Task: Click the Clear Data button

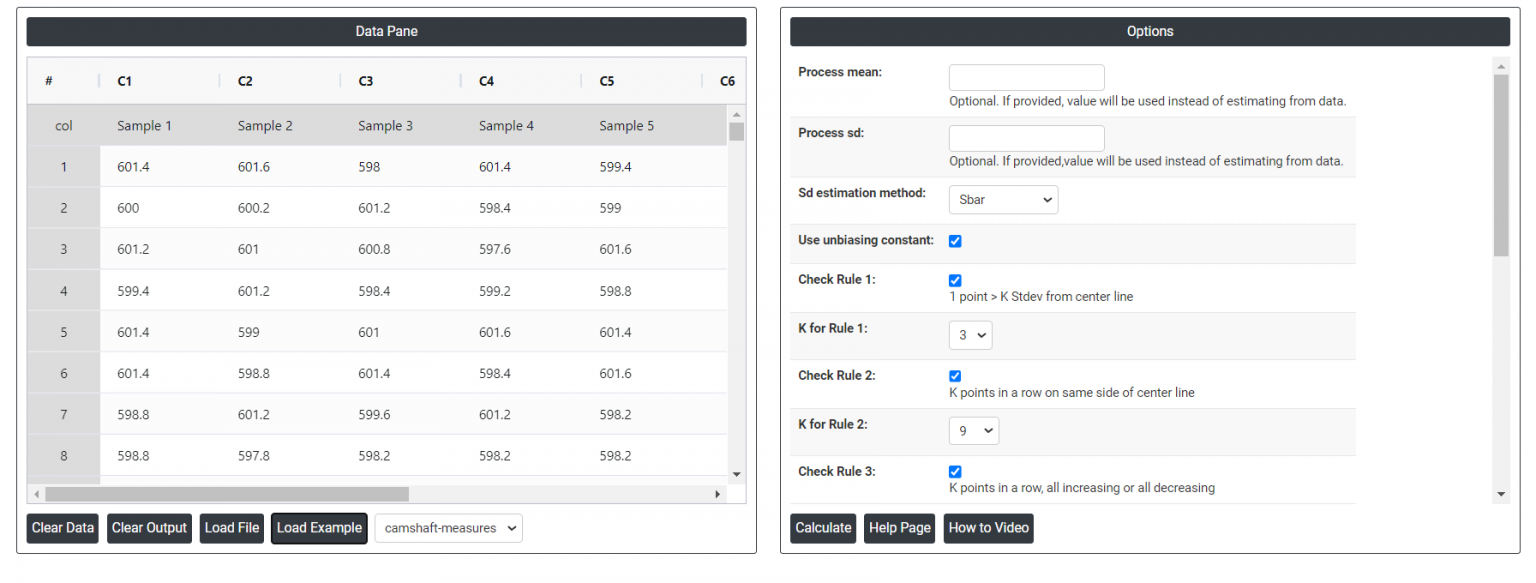Action: (x=62, y=528)
